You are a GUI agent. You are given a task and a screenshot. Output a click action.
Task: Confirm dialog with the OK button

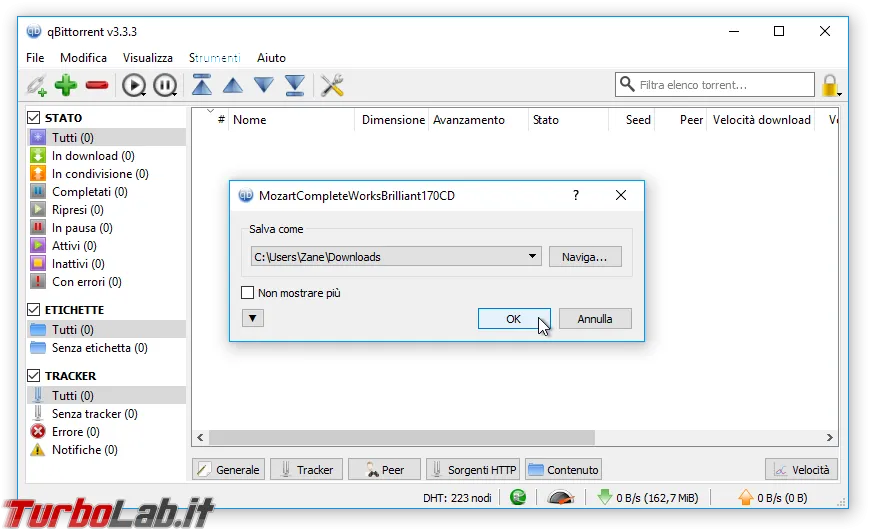pyautogui.click(x=514, y=318)
